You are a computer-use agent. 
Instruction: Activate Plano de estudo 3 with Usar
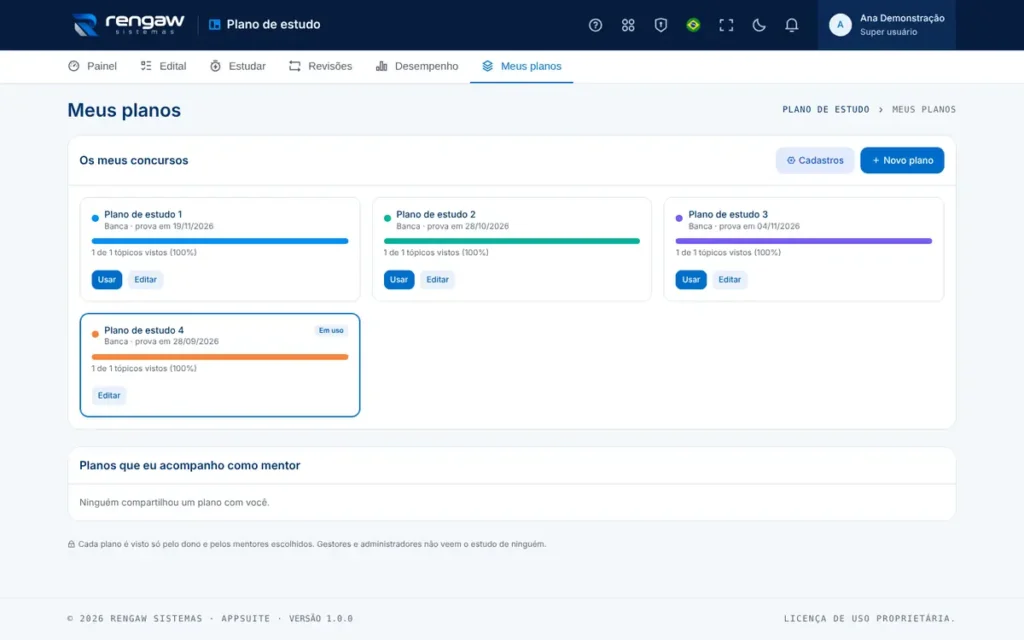pos(690,280)
